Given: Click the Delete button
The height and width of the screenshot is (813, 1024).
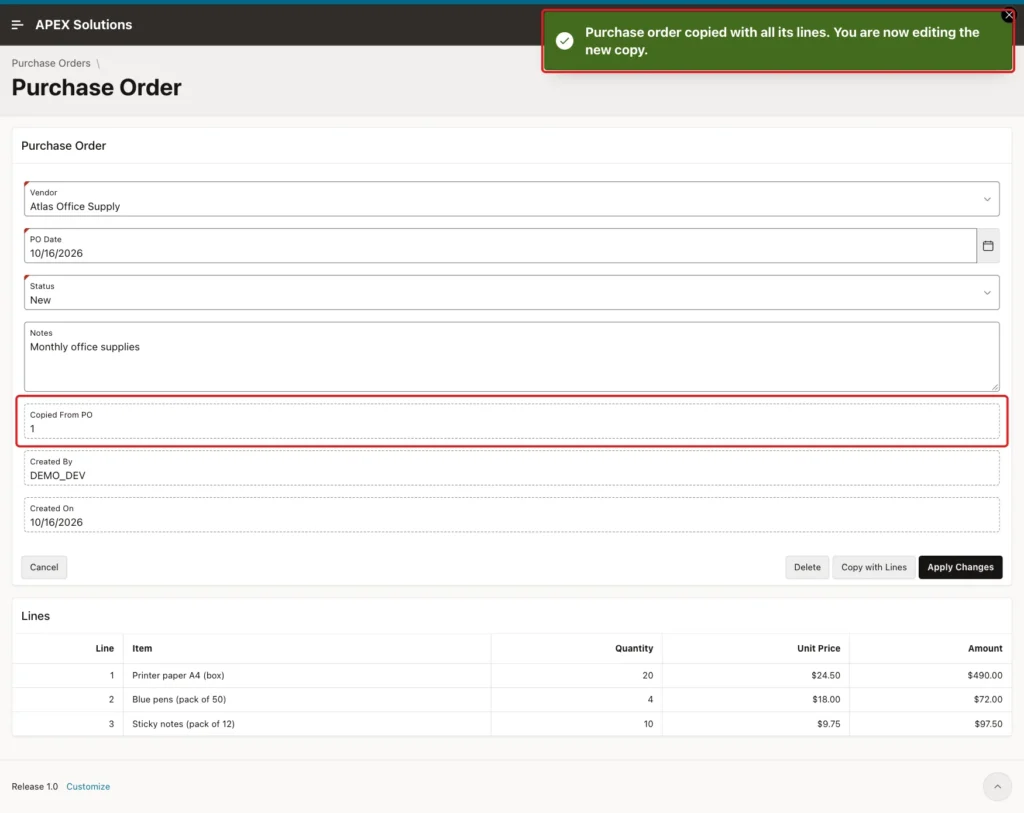Looking at the screenshot, I should [x=807, y=567].
